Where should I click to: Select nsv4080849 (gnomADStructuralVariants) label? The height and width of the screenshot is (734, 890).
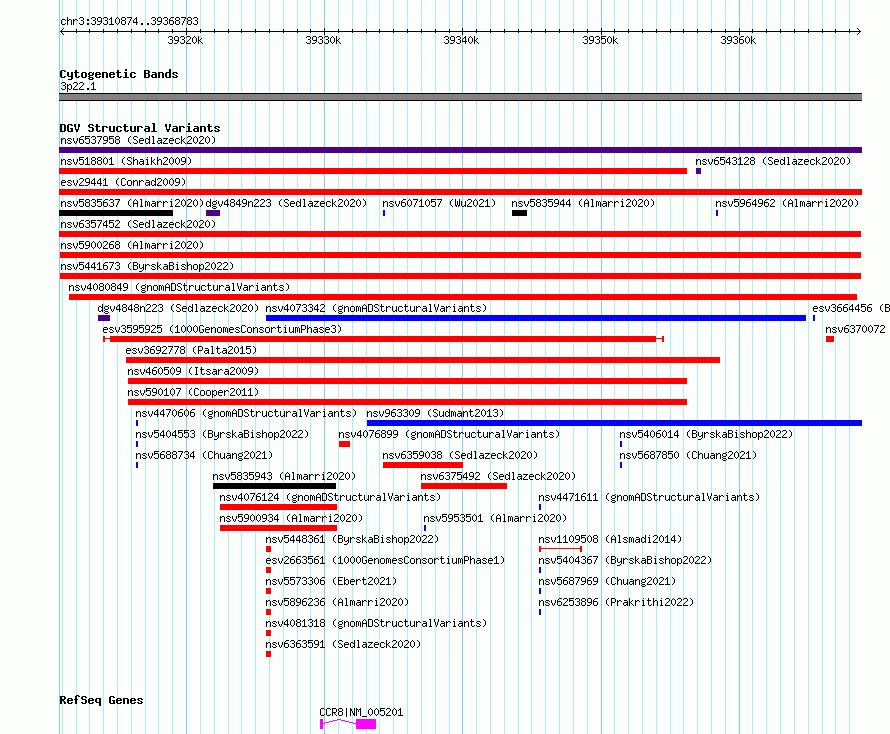pos(179,287)
